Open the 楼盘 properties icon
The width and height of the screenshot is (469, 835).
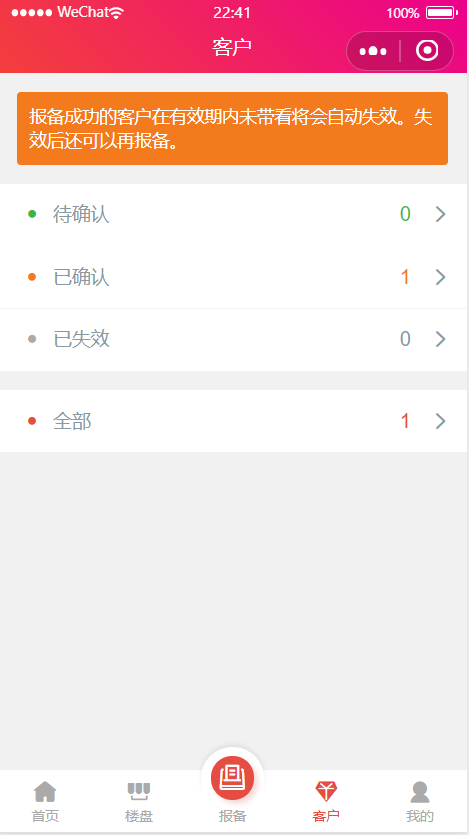(139, 791)
